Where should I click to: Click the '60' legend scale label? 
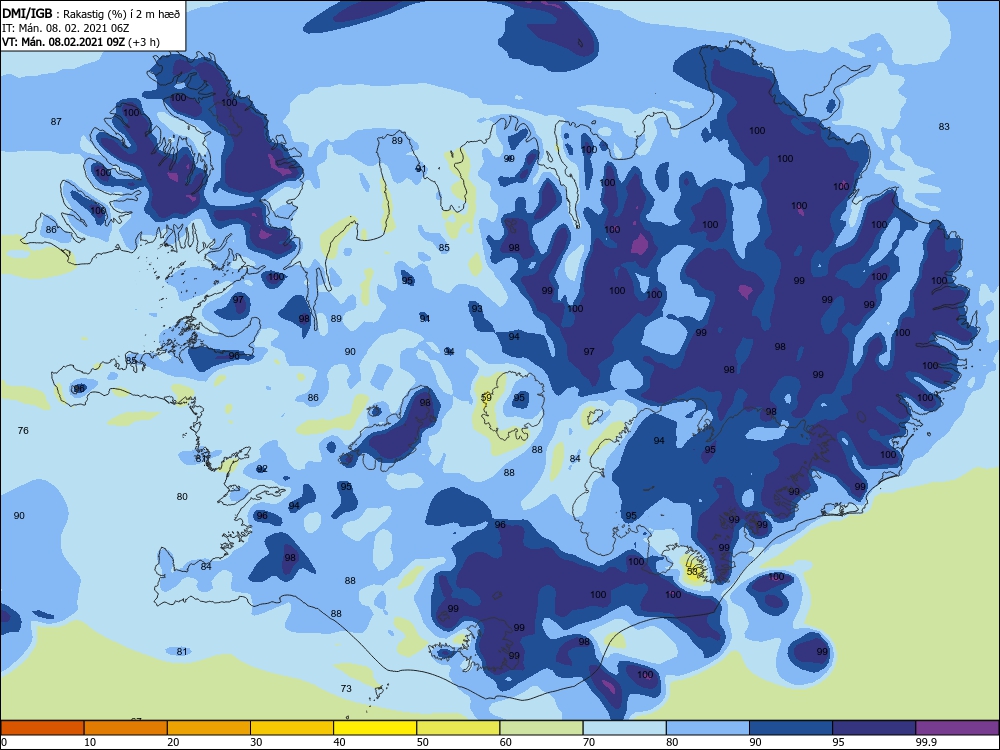coord(506,742)
